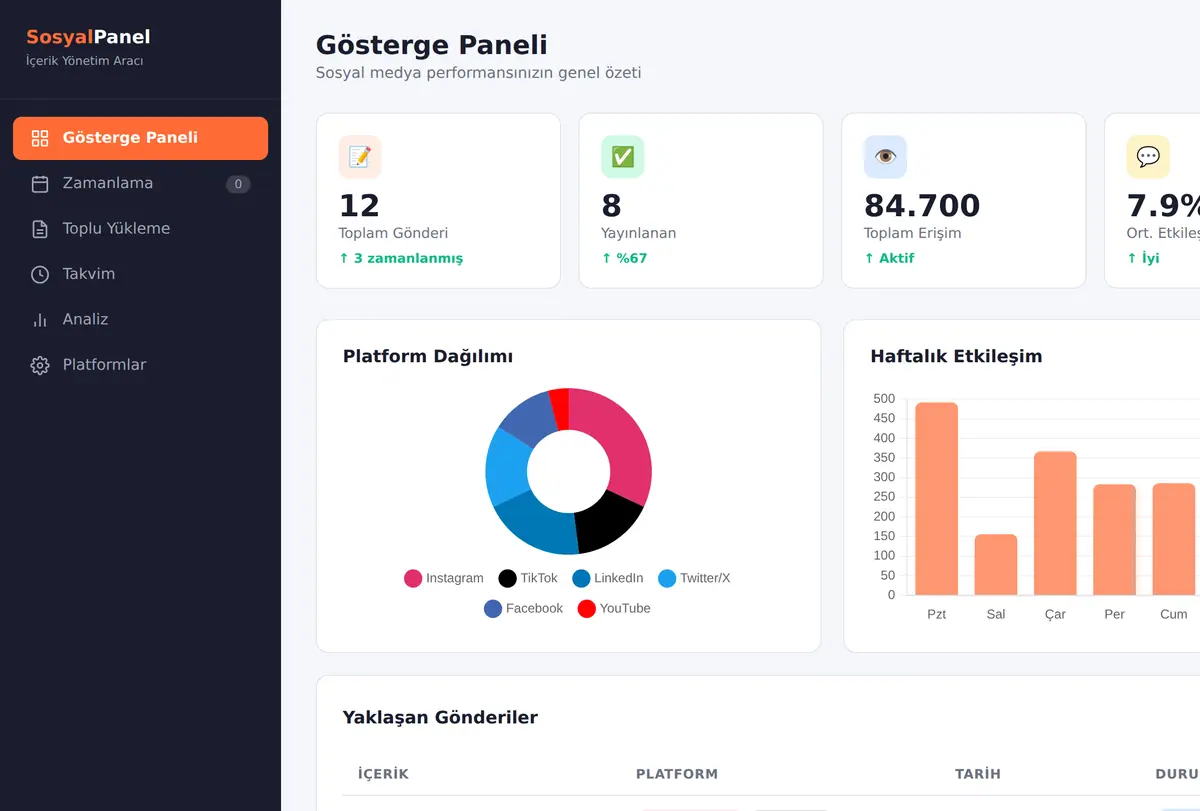Click the checkmark icon on Yayınlanan card
The image size is (1200, 811).
pyautogui.click(x=623, y=157)
